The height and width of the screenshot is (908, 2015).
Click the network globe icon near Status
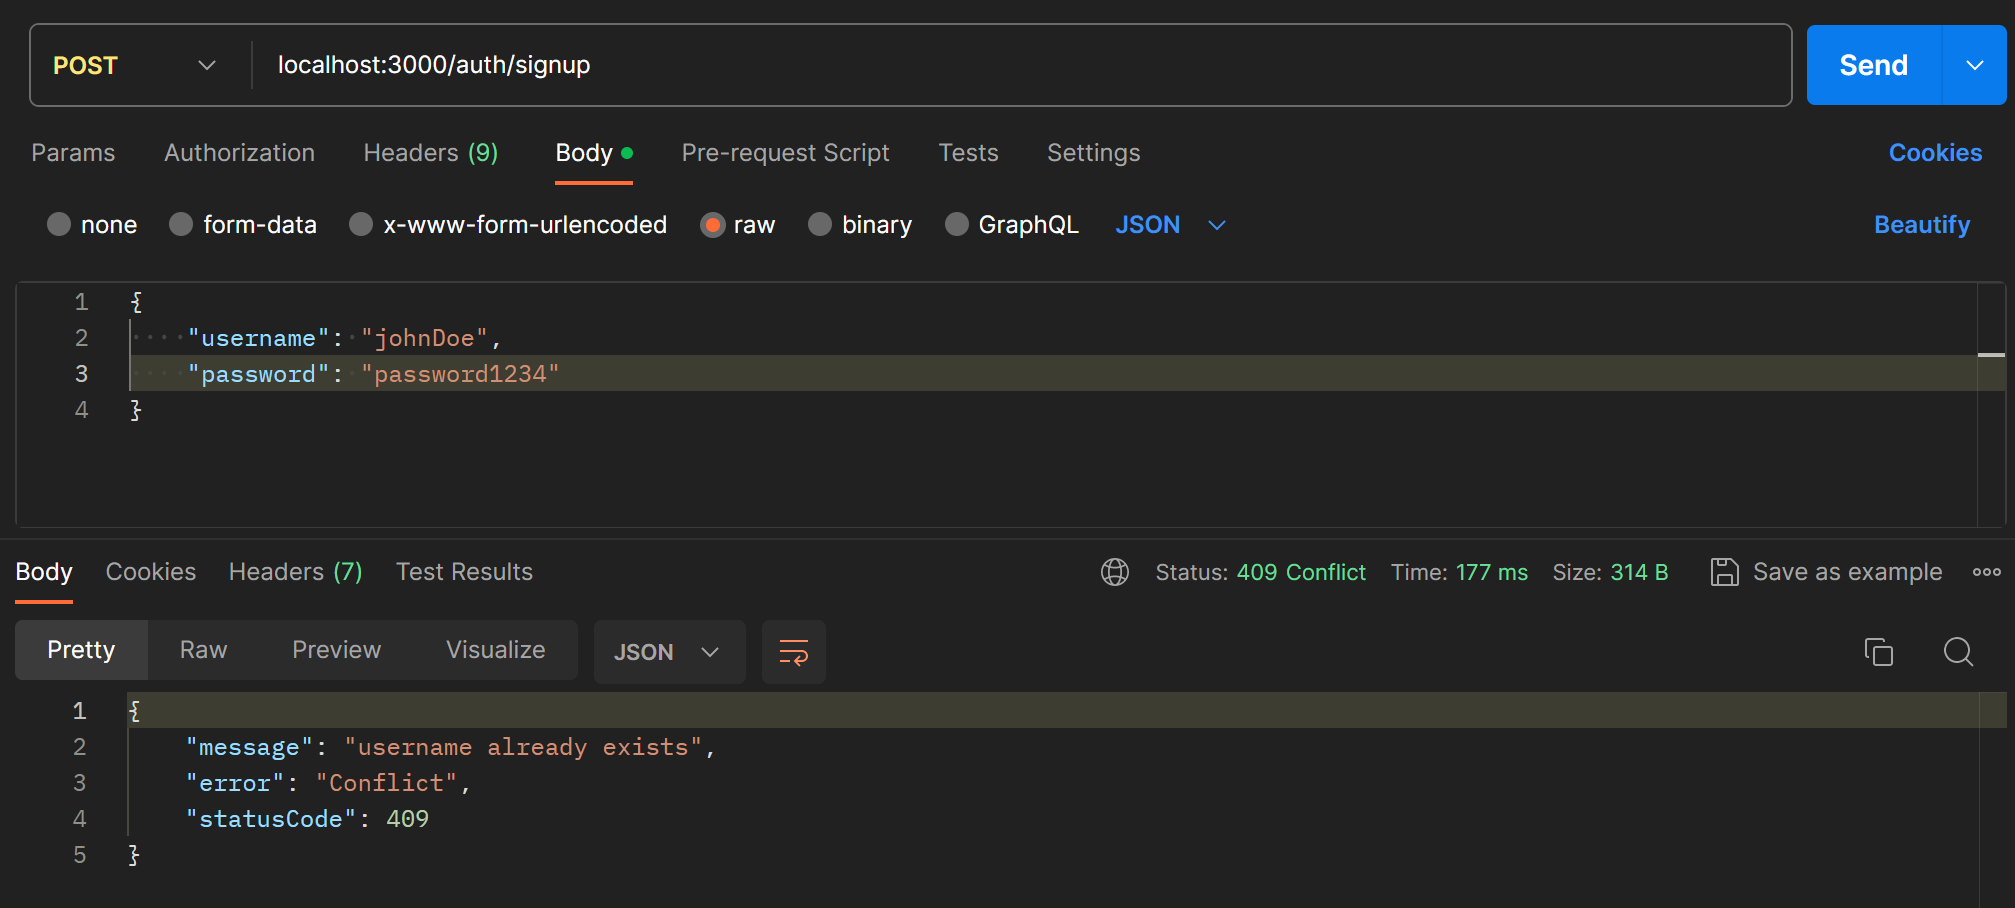(1115, 572)
